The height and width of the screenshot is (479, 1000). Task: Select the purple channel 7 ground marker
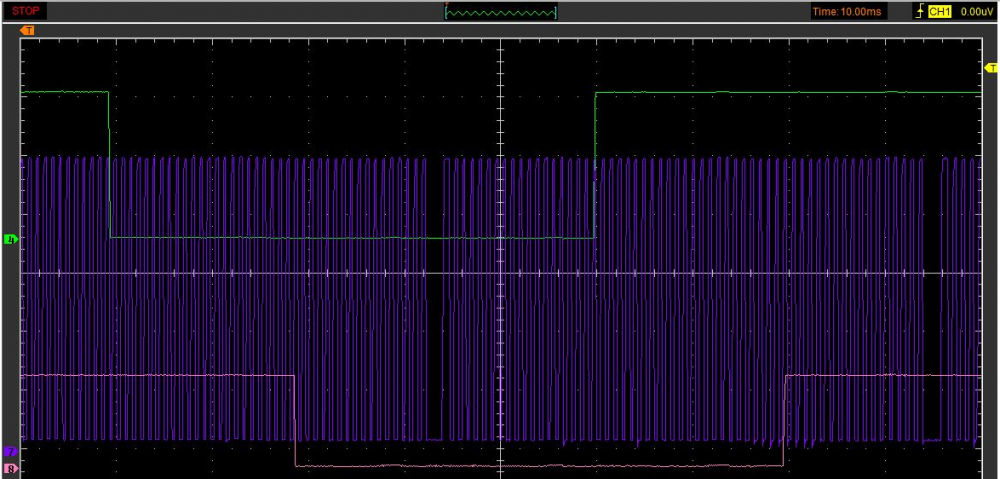click(x=11, y=452)
